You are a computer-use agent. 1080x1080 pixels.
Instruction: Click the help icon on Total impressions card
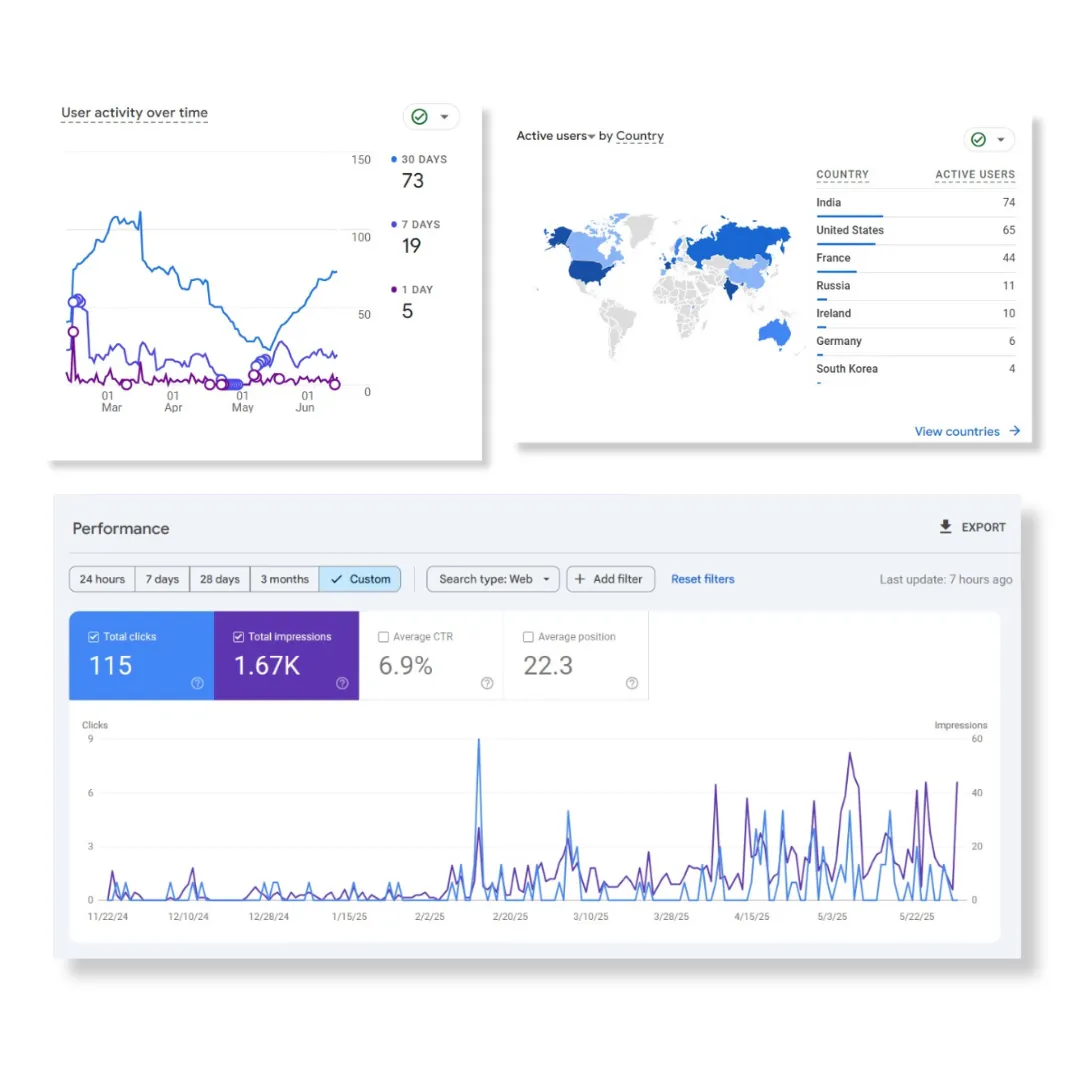(341, 683)
